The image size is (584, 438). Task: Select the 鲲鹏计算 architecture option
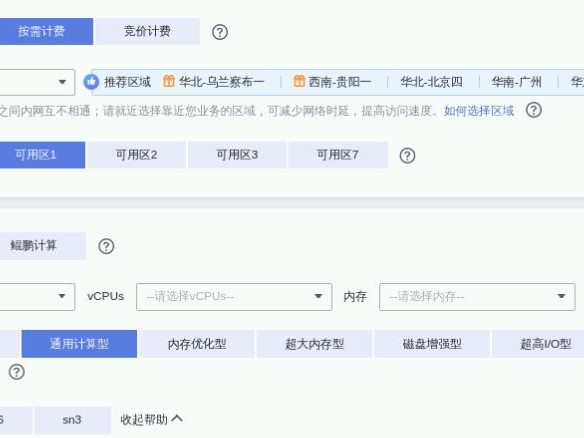[43, 246]
